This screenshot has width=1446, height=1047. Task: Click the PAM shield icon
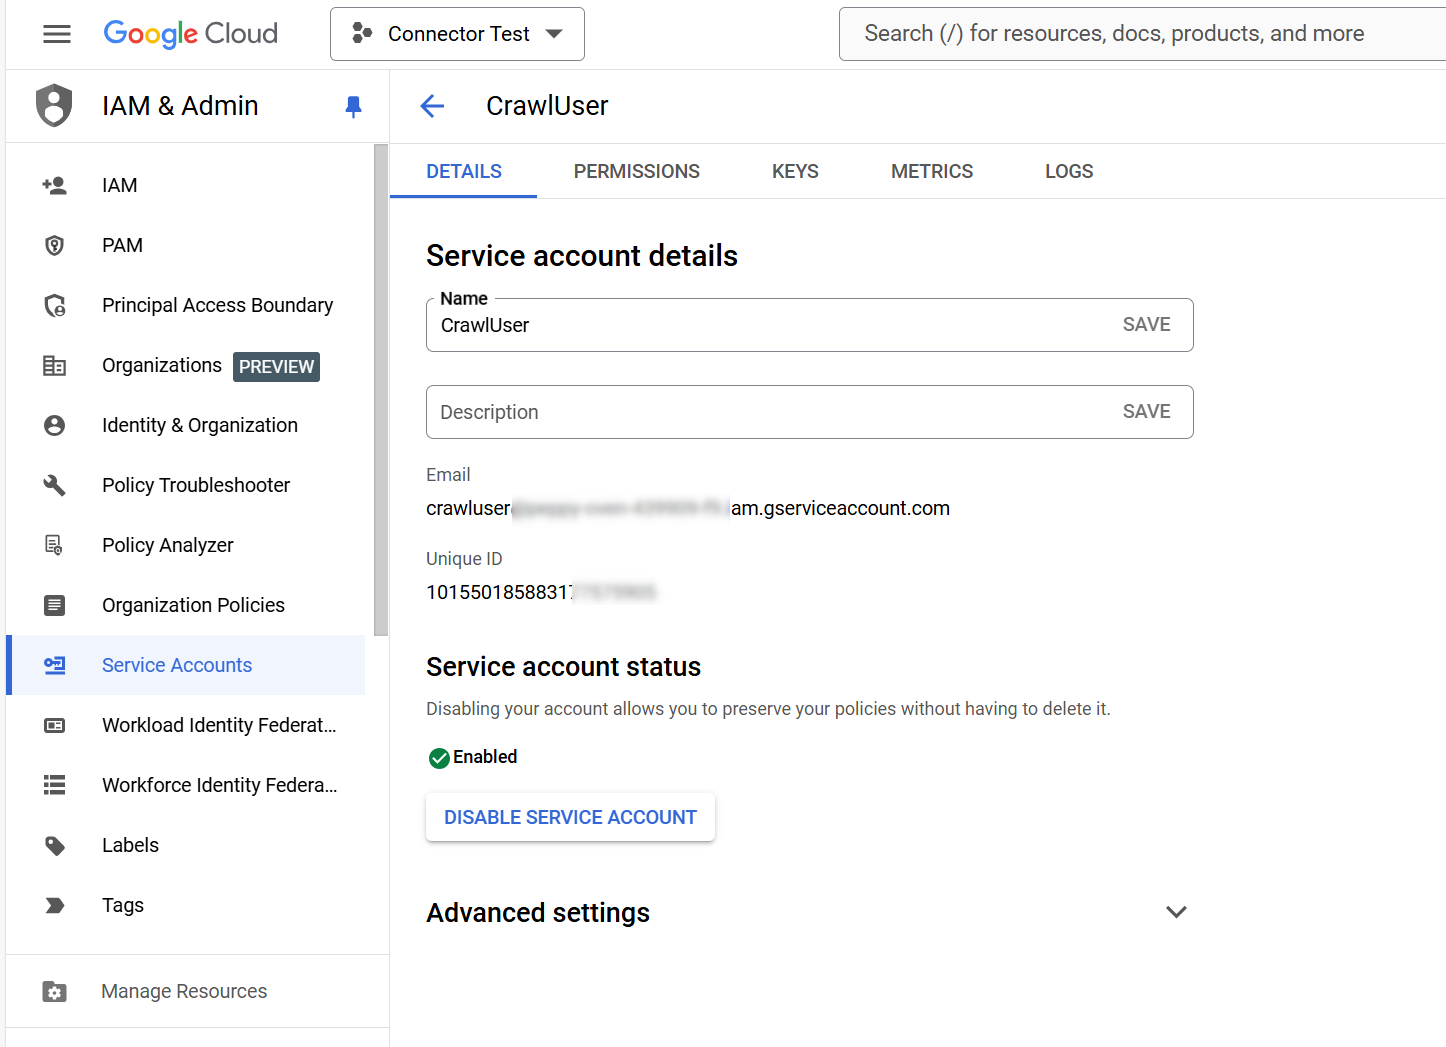pyautogui.click(x=54, y=245)
